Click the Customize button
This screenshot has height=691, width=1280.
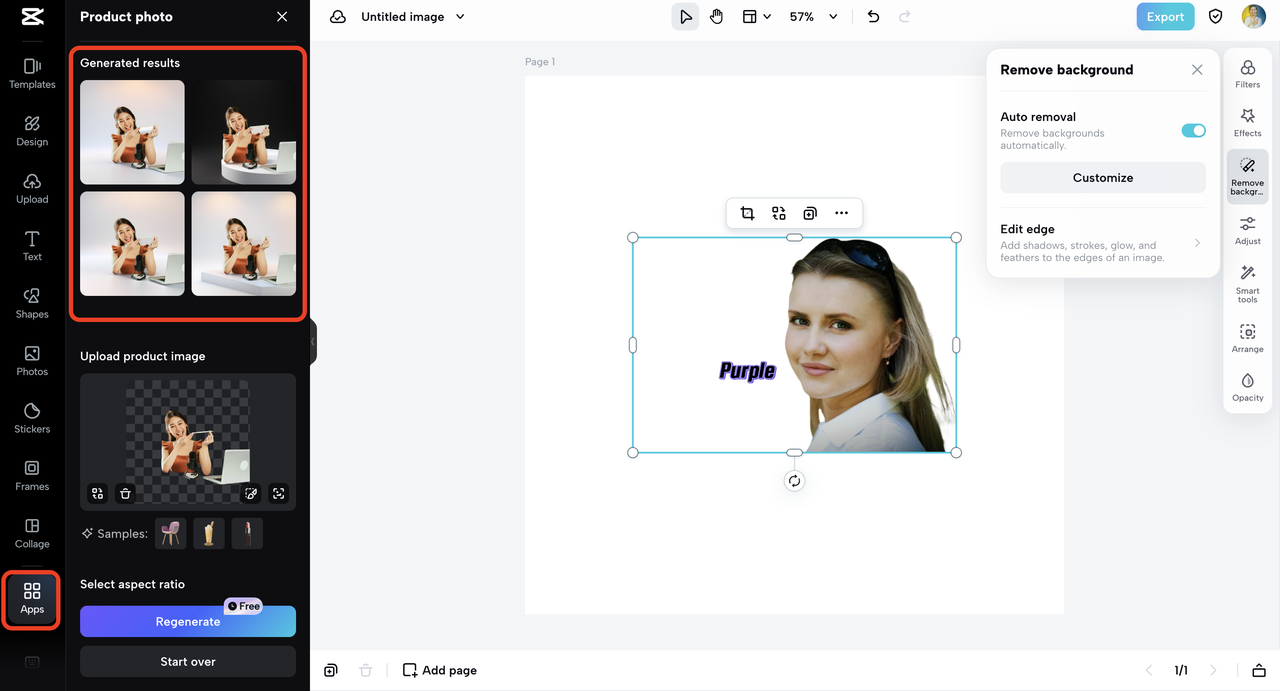(x=1103, y=178)
